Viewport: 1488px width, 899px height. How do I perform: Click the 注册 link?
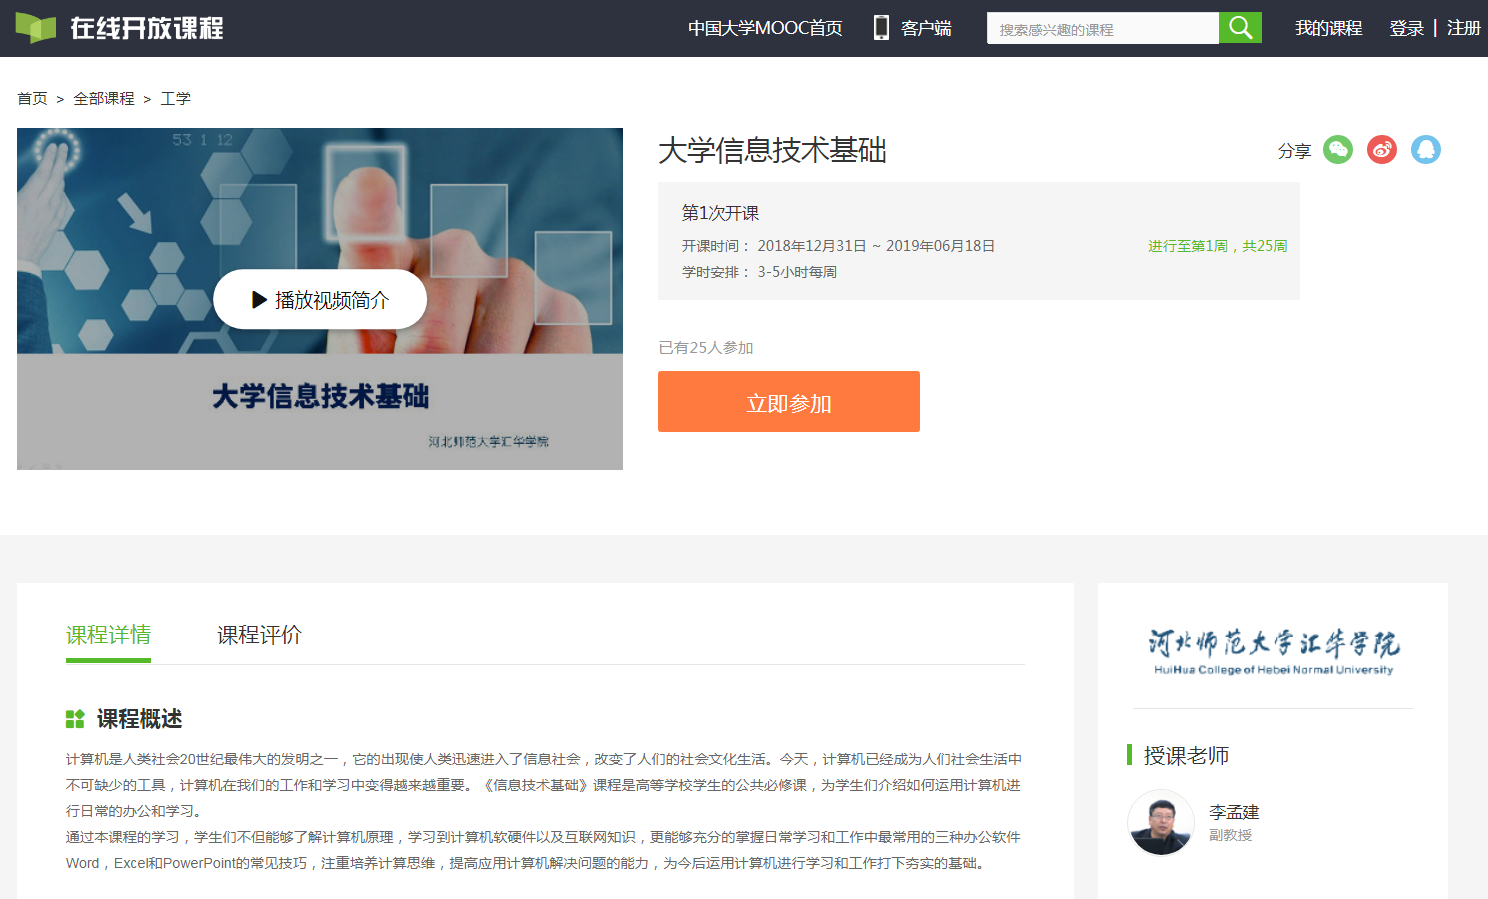point(1463,28)
